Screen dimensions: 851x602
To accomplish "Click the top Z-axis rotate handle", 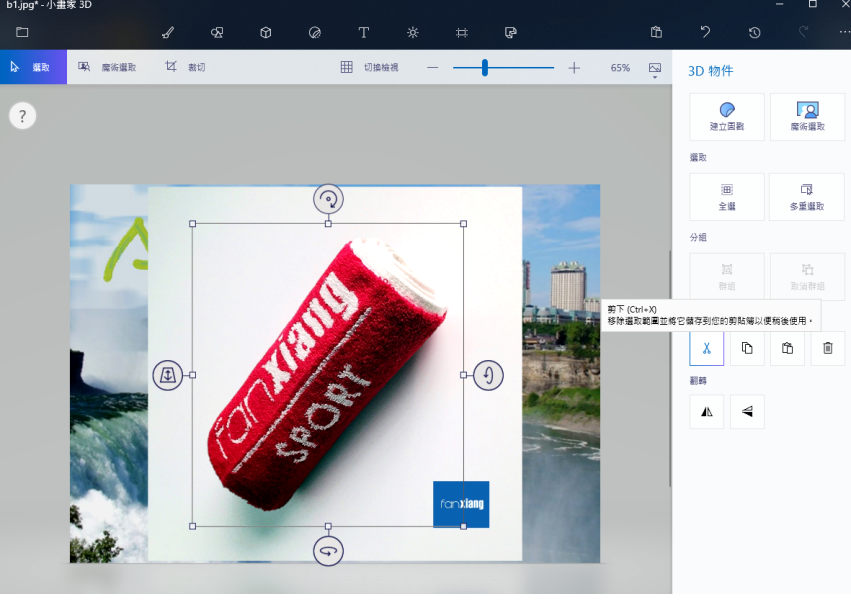I will [328, 199].
